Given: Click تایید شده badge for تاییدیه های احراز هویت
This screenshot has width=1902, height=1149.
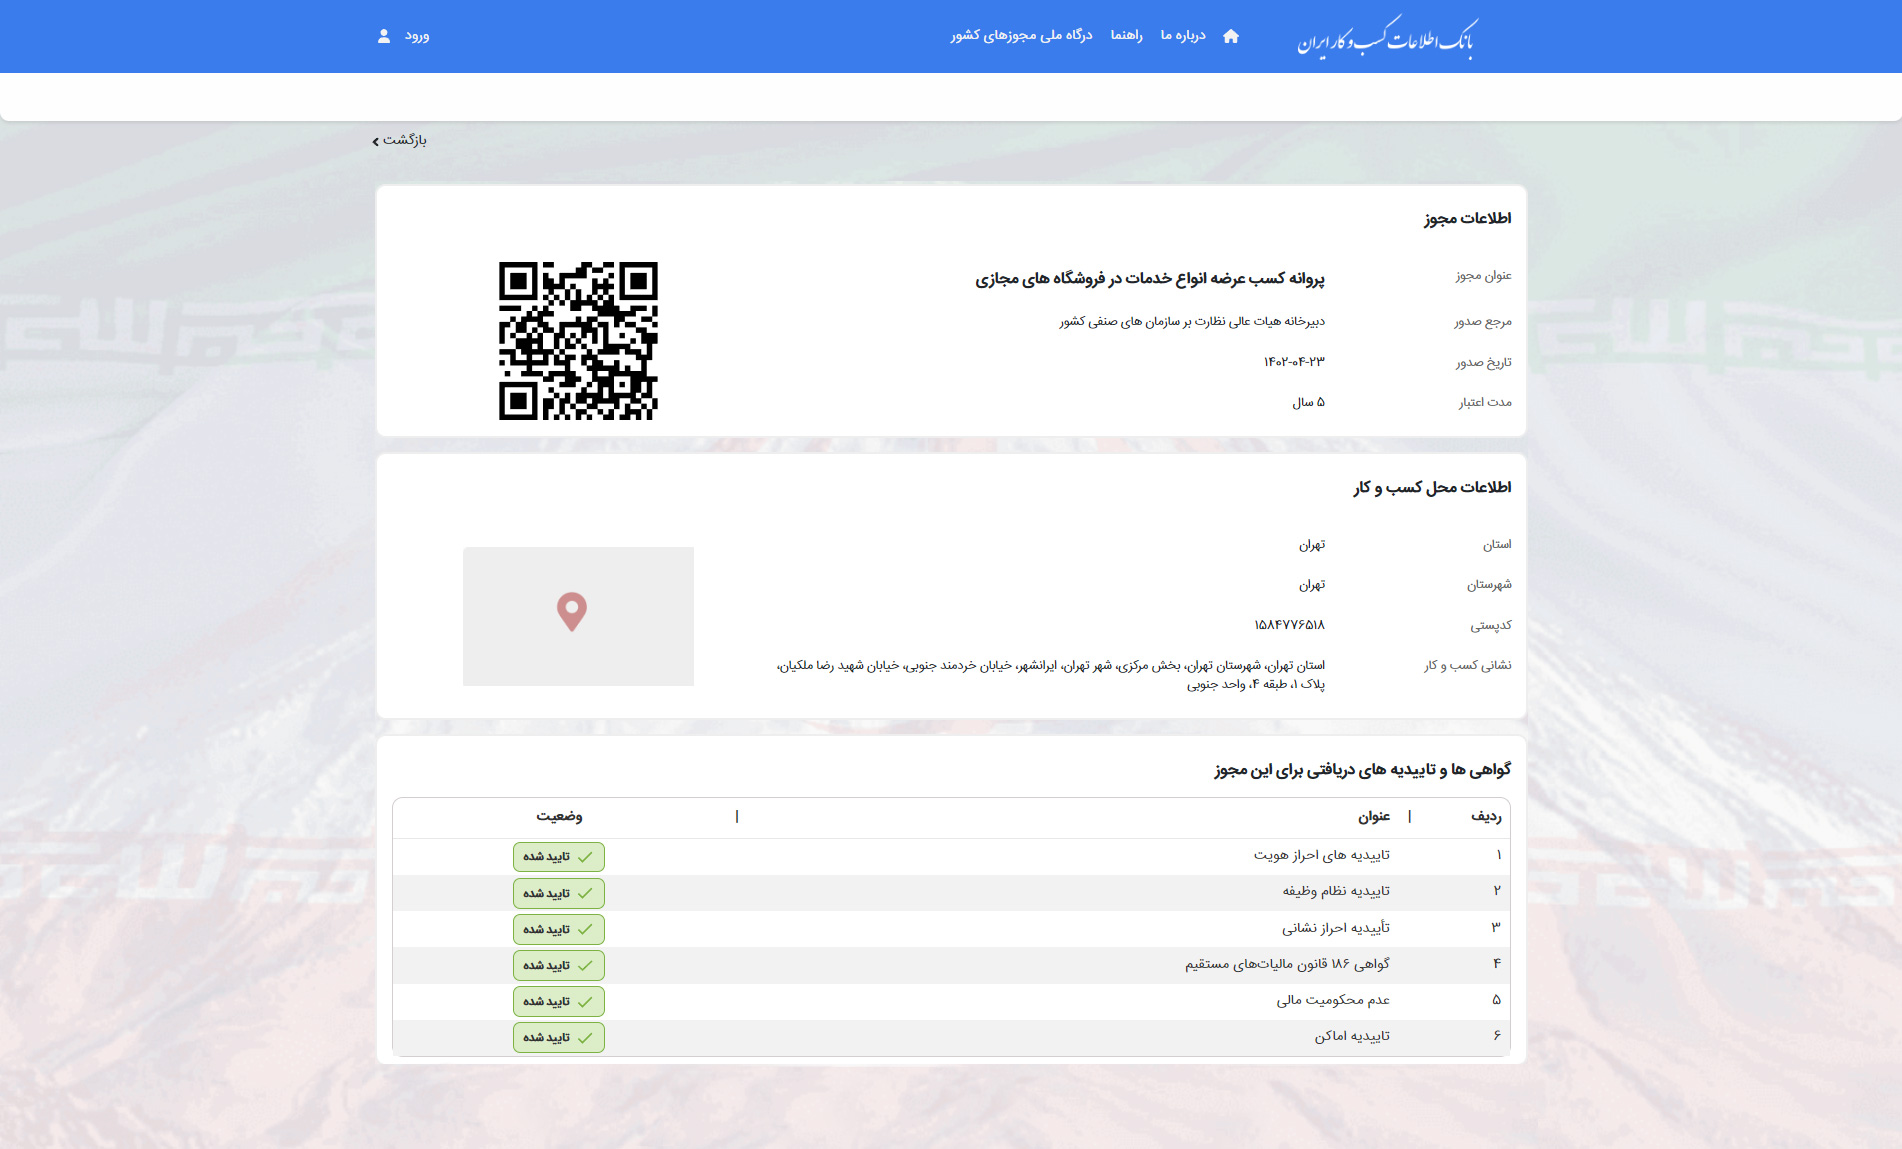Looking at the screenshot, I should (x=559, y=857).
